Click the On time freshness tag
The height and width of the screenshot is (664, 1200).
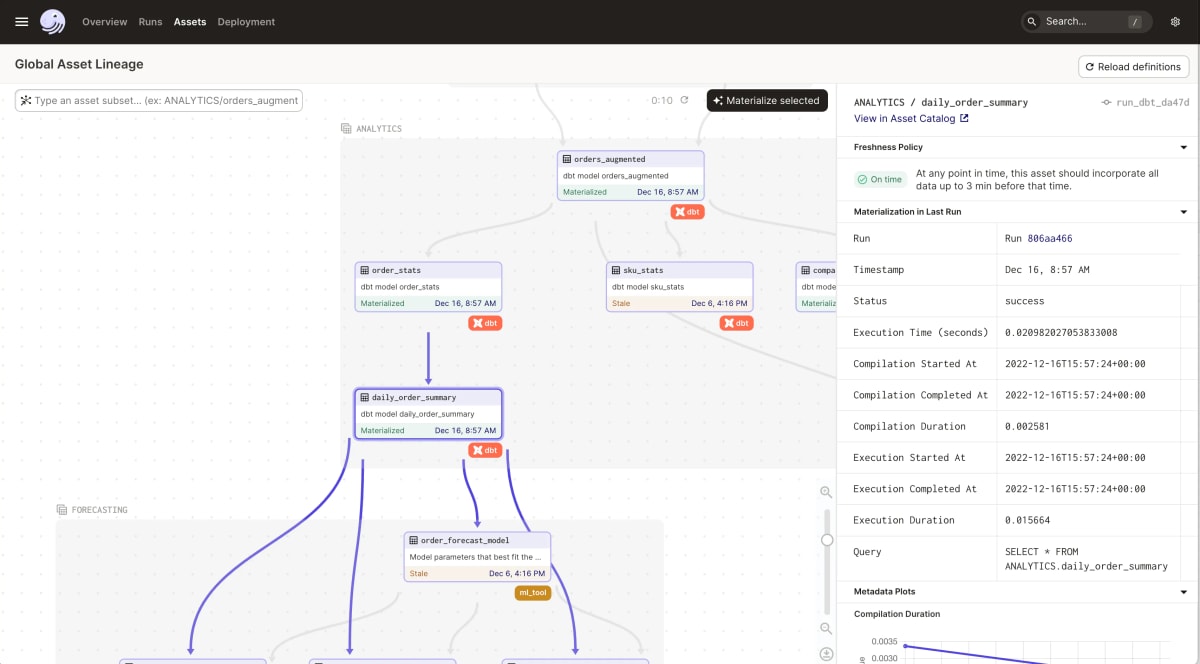click(x=879, y=180)
